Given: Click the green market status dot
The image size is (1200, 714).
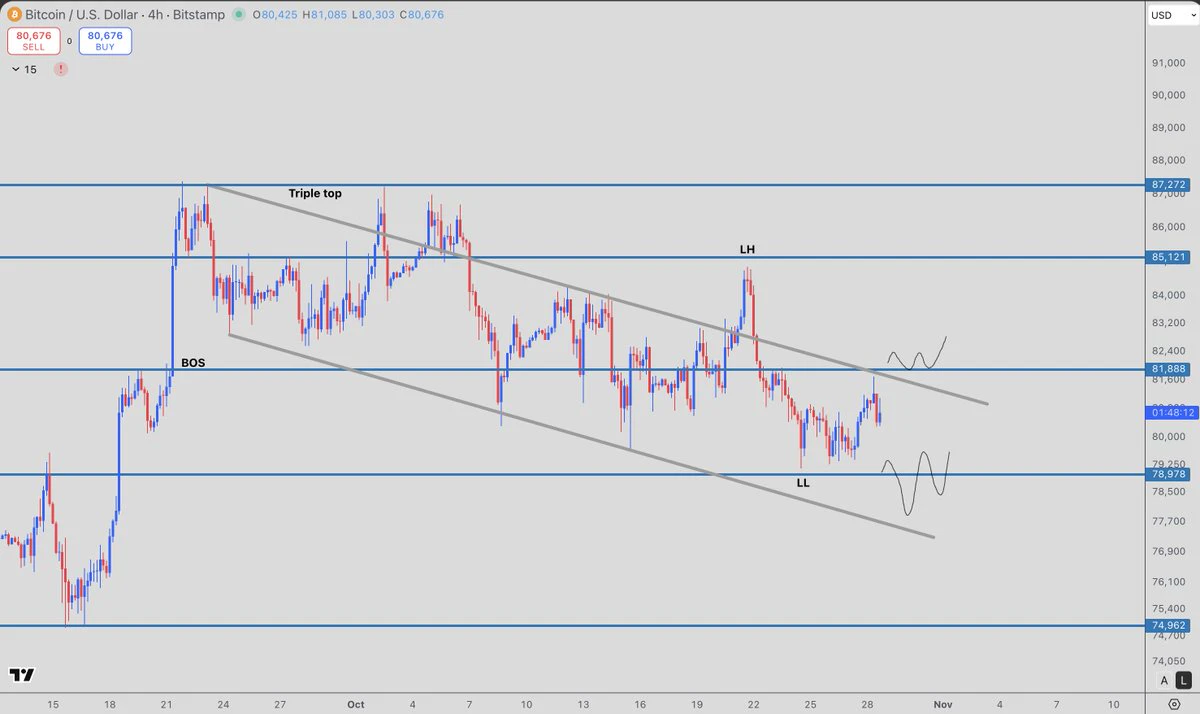Looking at the screenshot, I should [238, 15].
